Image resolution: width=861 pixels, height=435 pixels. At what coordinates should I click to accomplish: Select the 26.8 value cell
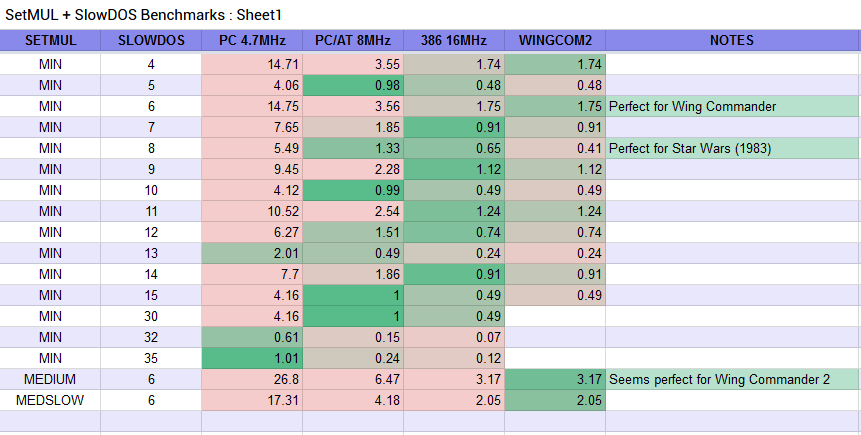[x=252, y=380]
